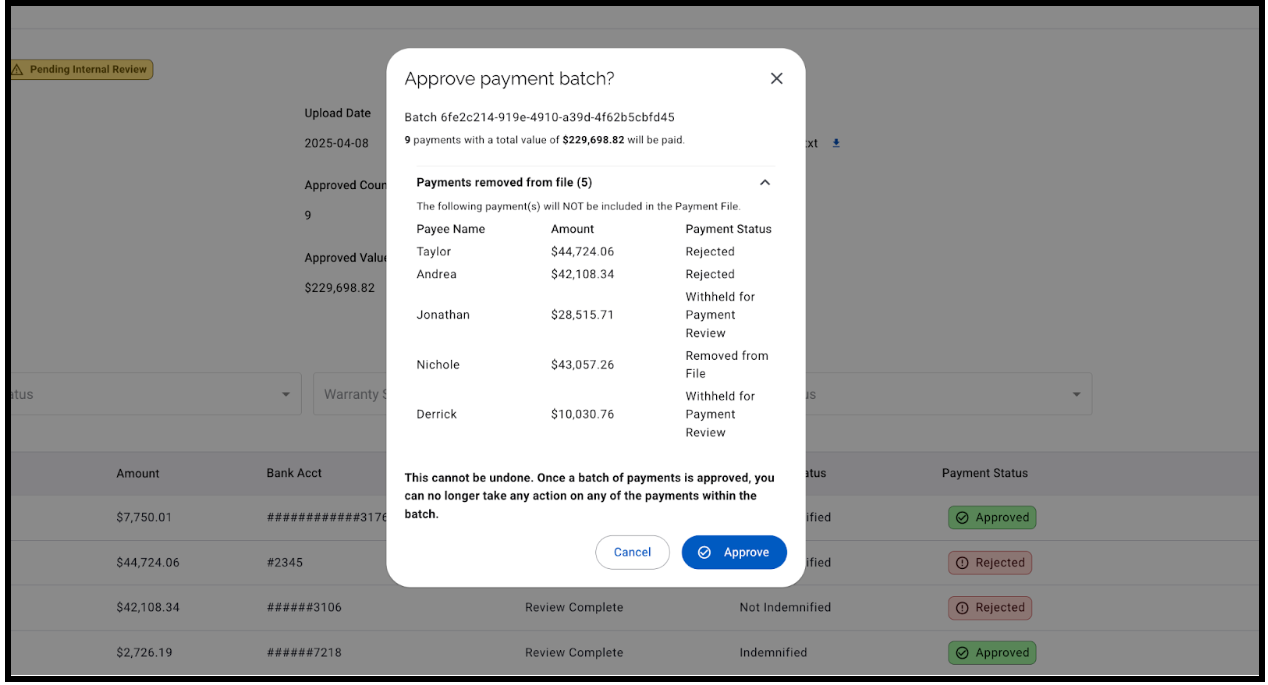Image resolution: width=1268 pixels, height=685 pixels.
Task: Click payee name Nichole in dialog
Action: (x=438, y=365)
